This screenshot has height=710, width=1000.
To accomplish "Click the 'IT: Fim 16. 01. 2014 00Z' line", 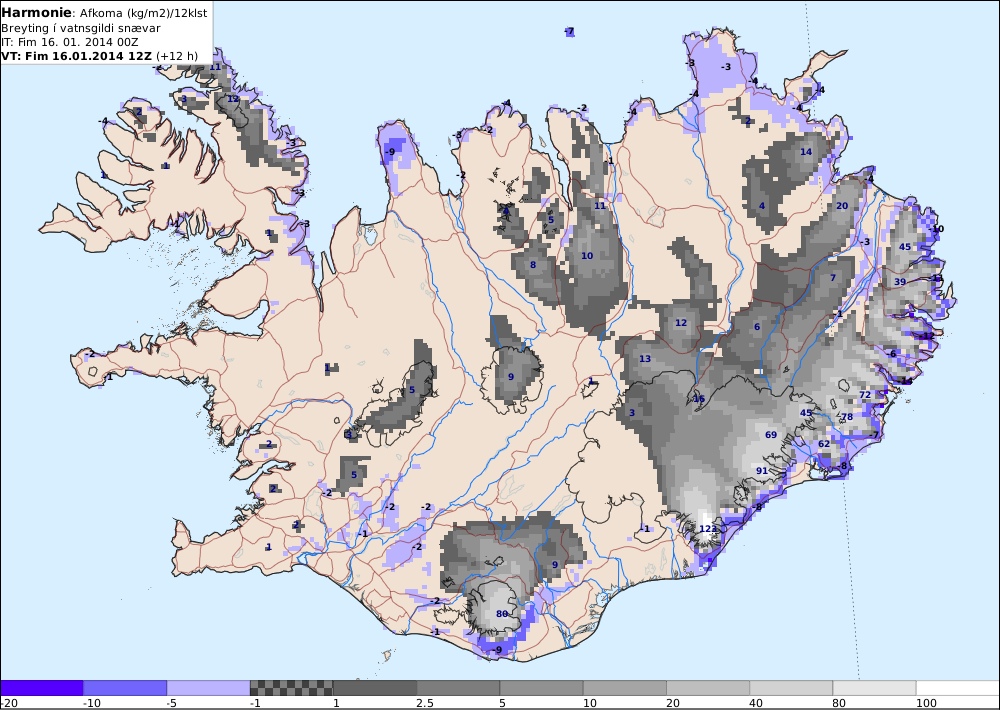I will point(70,42).
